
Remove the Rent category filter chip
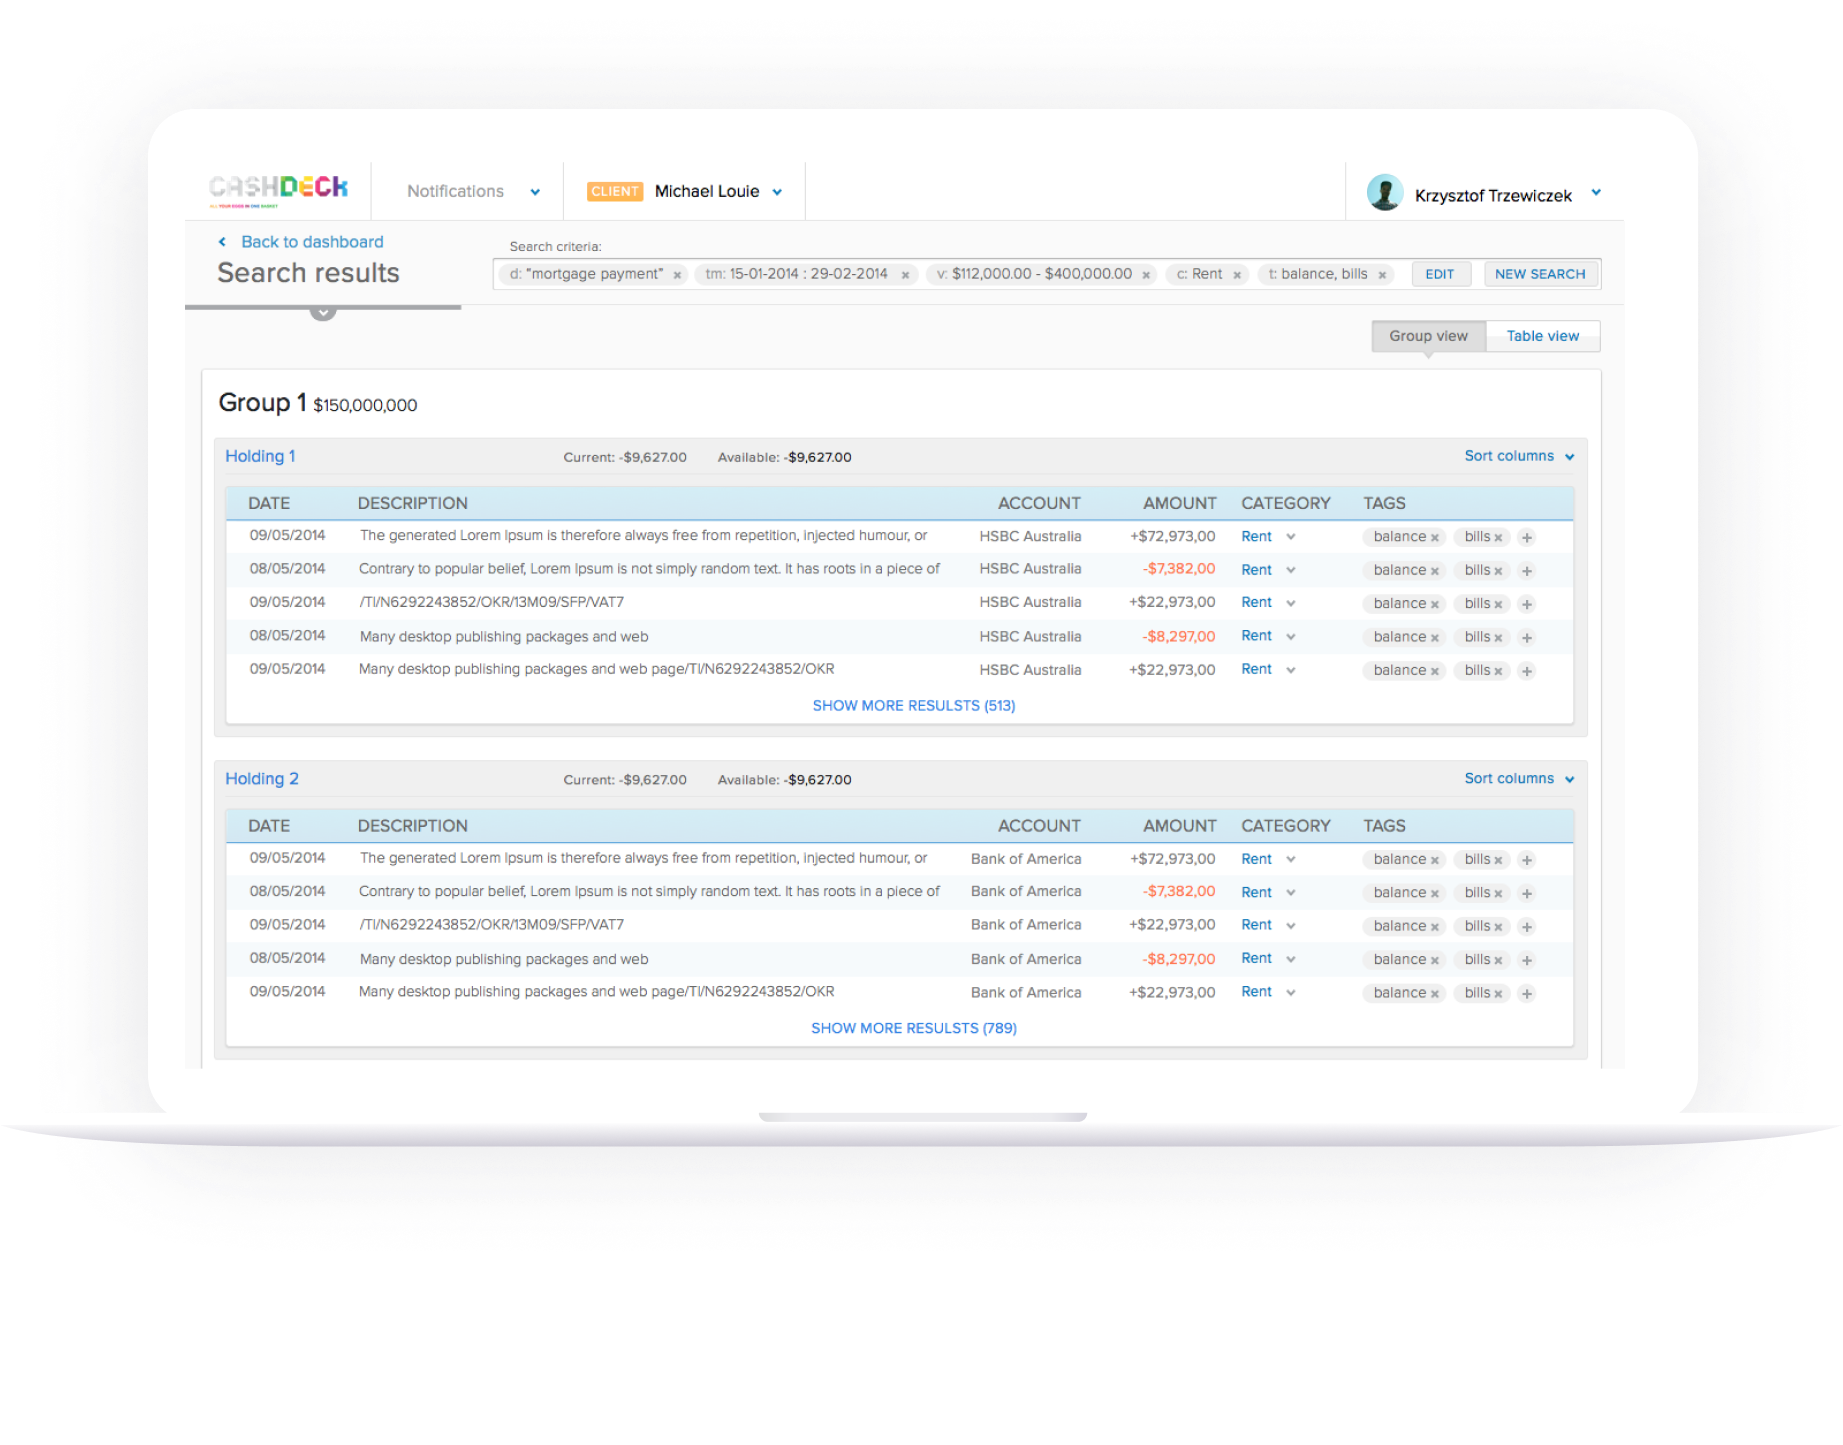click(1238, 273)
